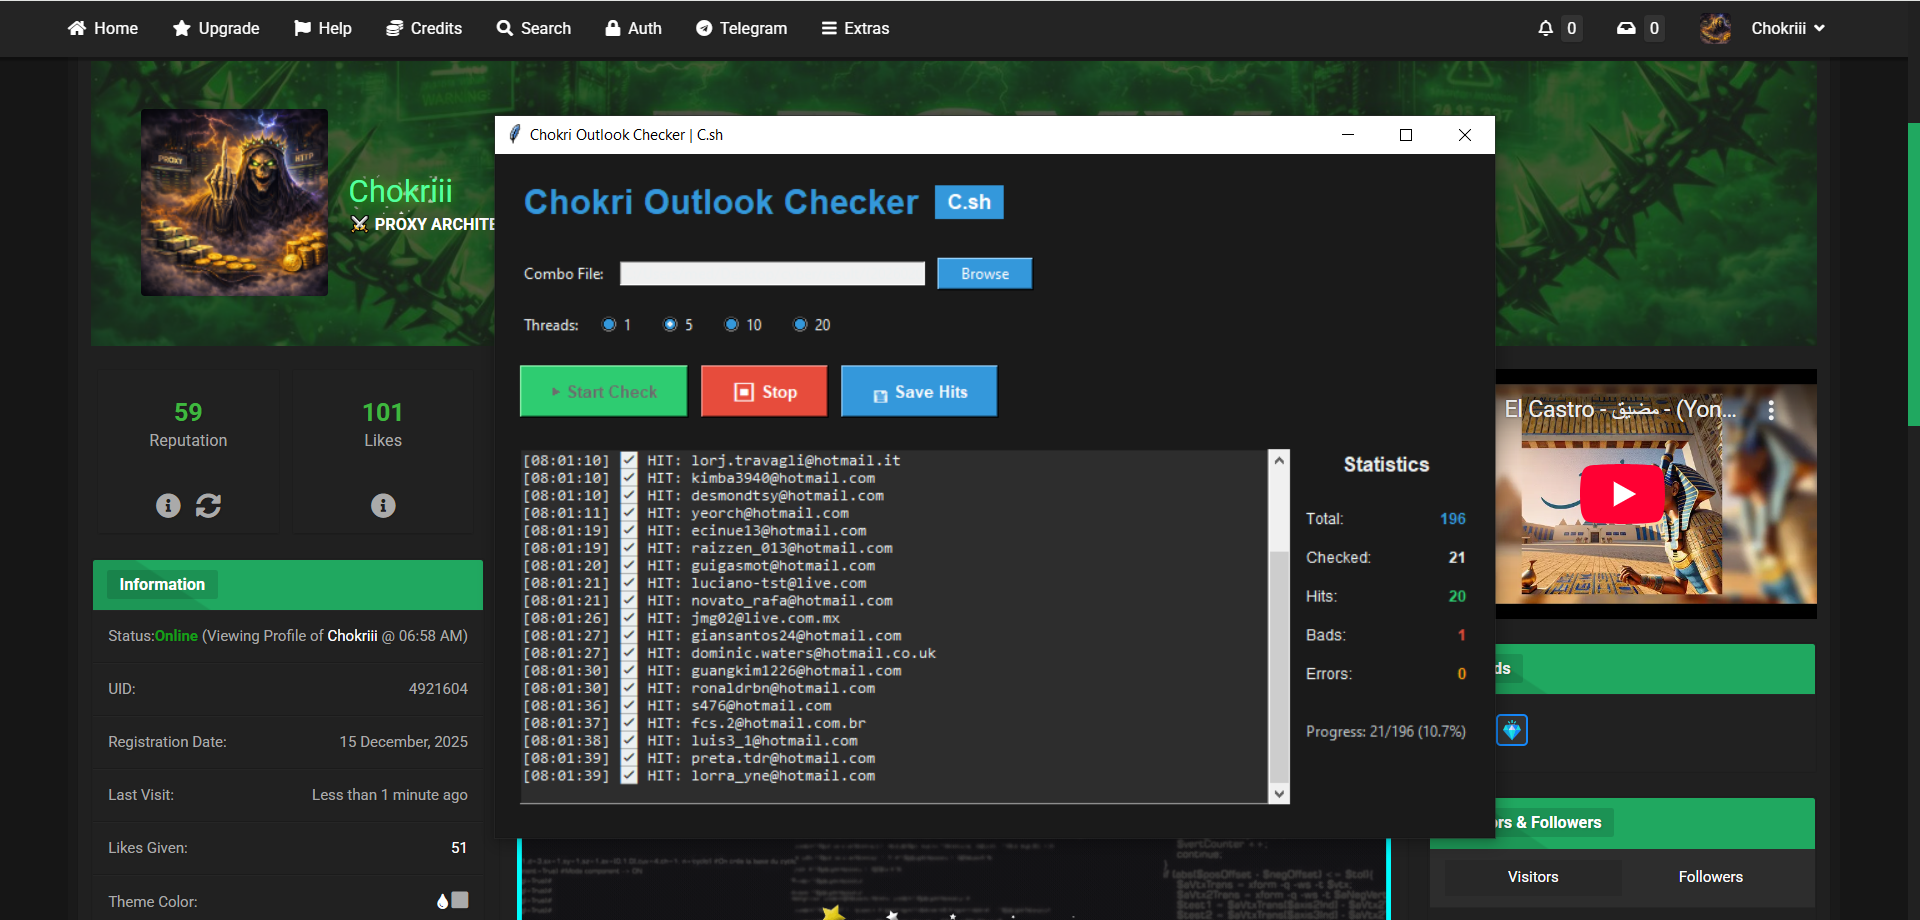Image resolution: width=1920 pixels, height=920 pixels.
Task: Click the UID value "4921604"
Action: [x=438, y=689]
